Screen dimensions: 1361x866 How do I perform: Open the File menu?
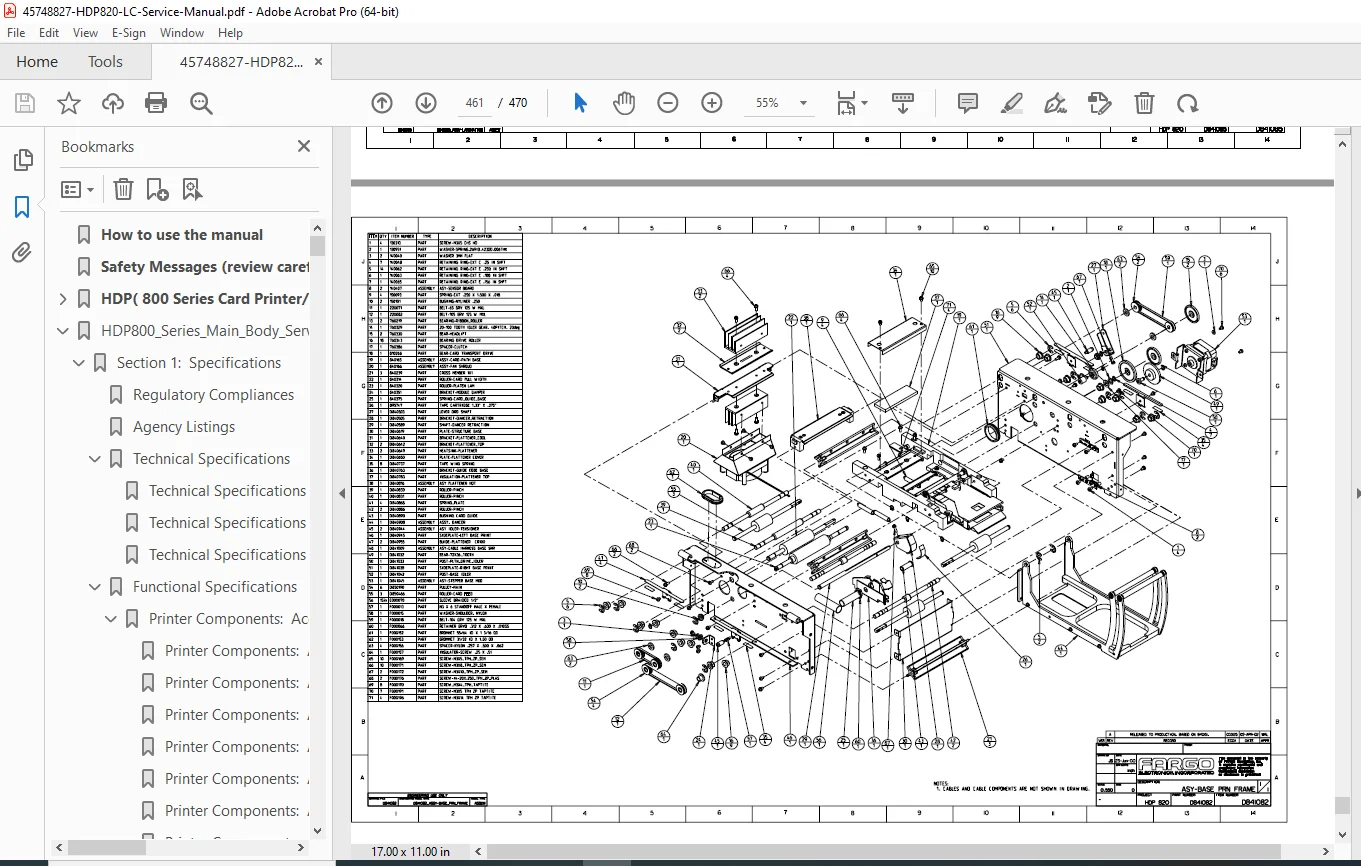[16, 32]
